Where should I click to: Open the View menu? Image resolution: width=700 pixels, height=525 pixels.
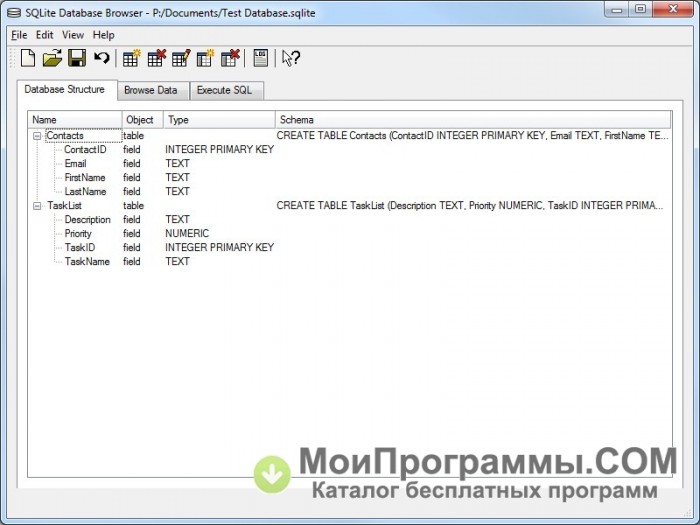point(73,35)
